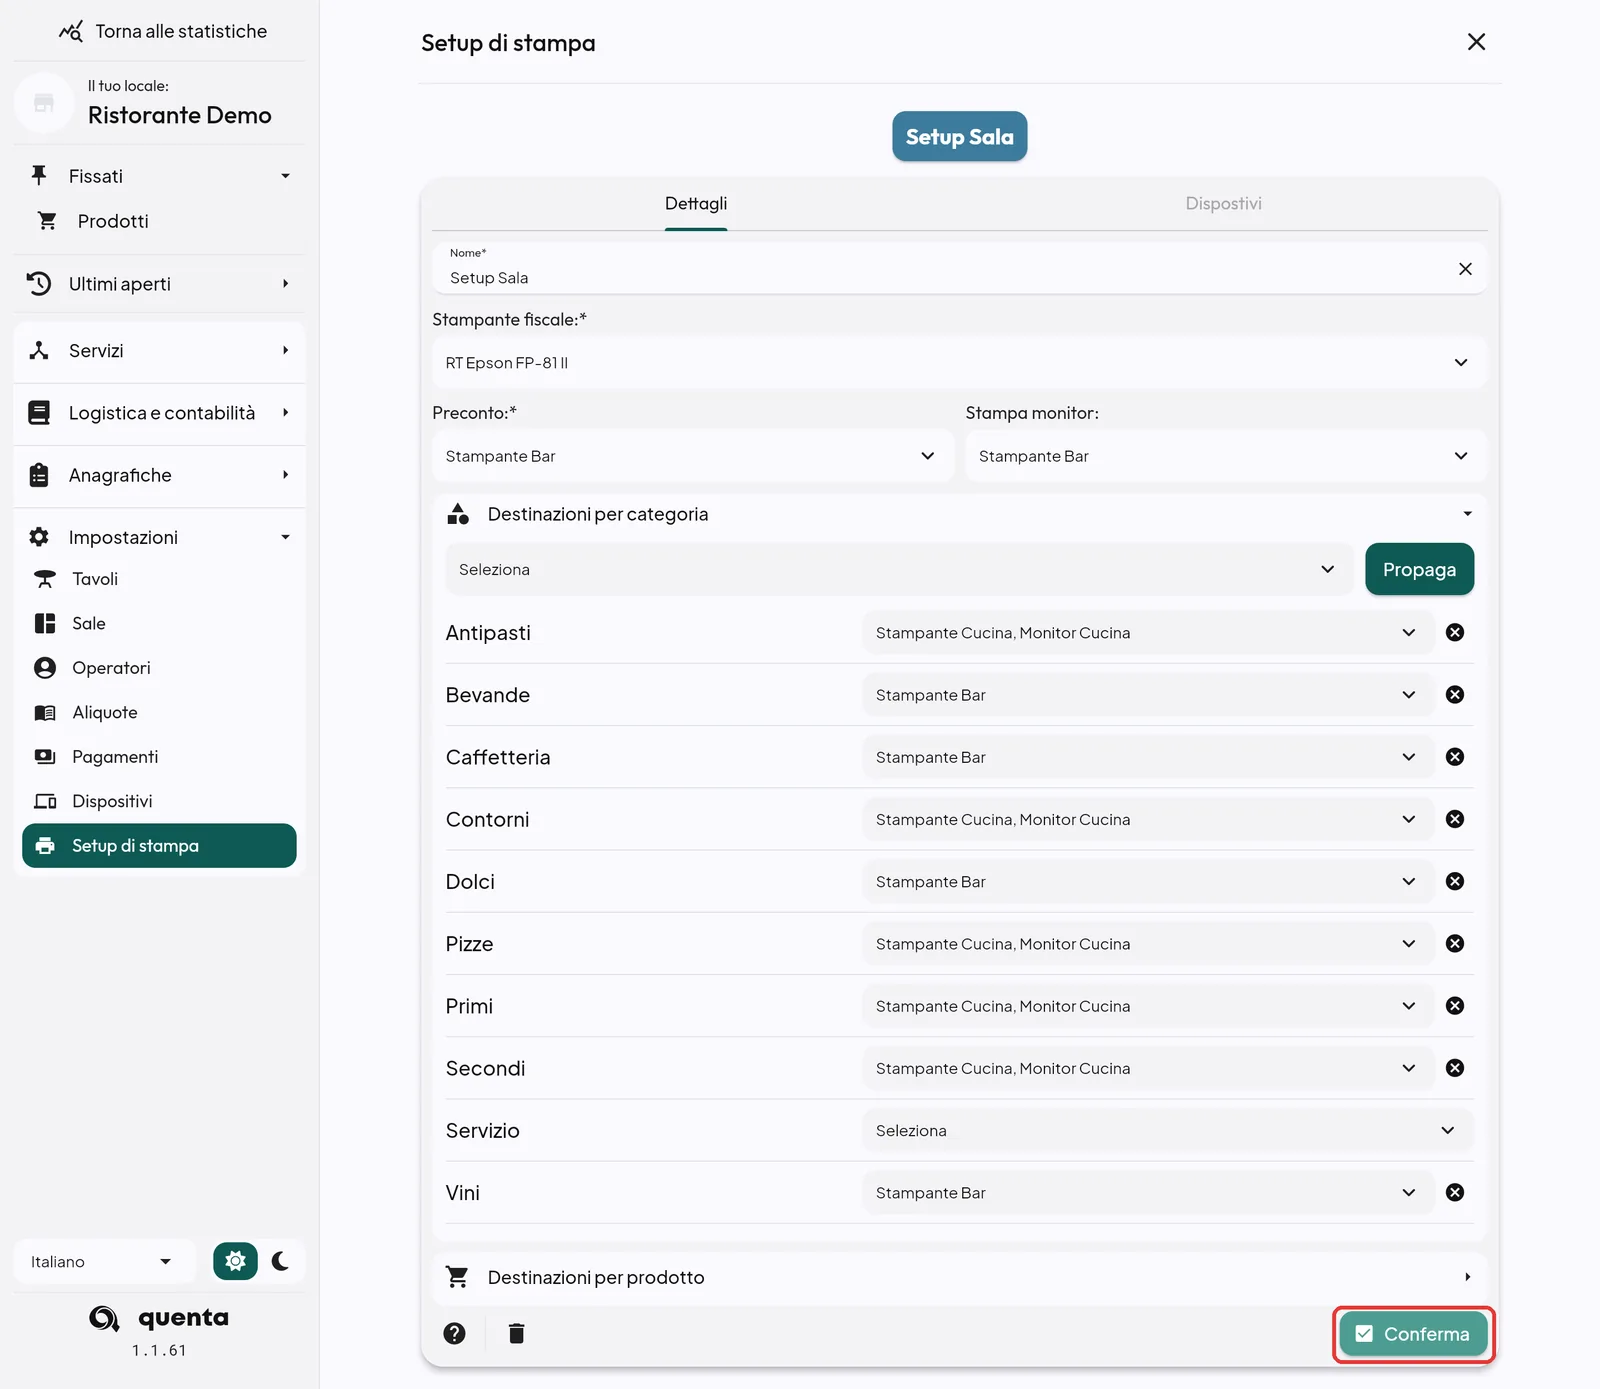Enable light mode sun toggle

pos(235,1261)
